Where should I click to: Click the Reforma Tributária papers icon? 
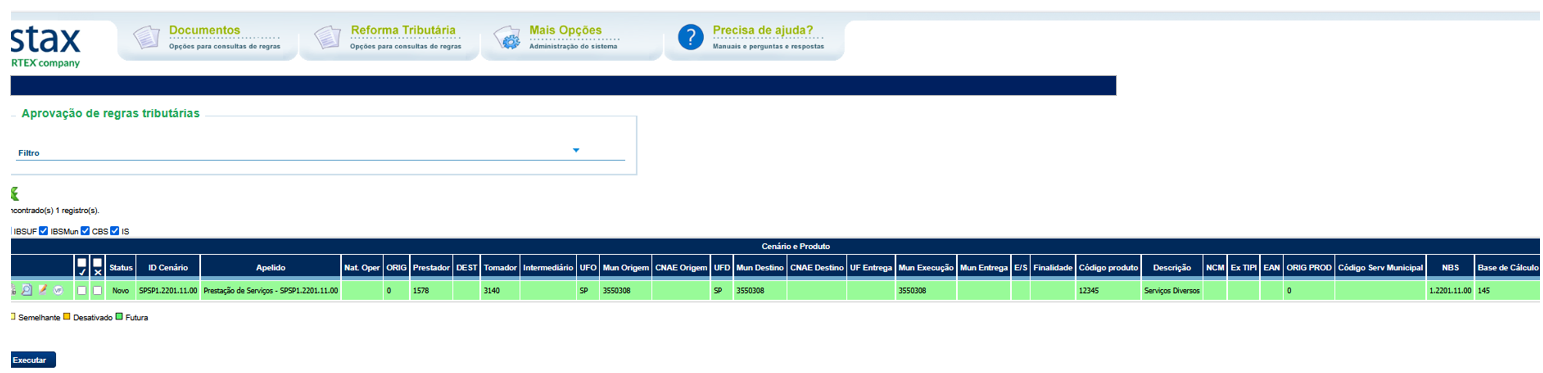point(328,38)
